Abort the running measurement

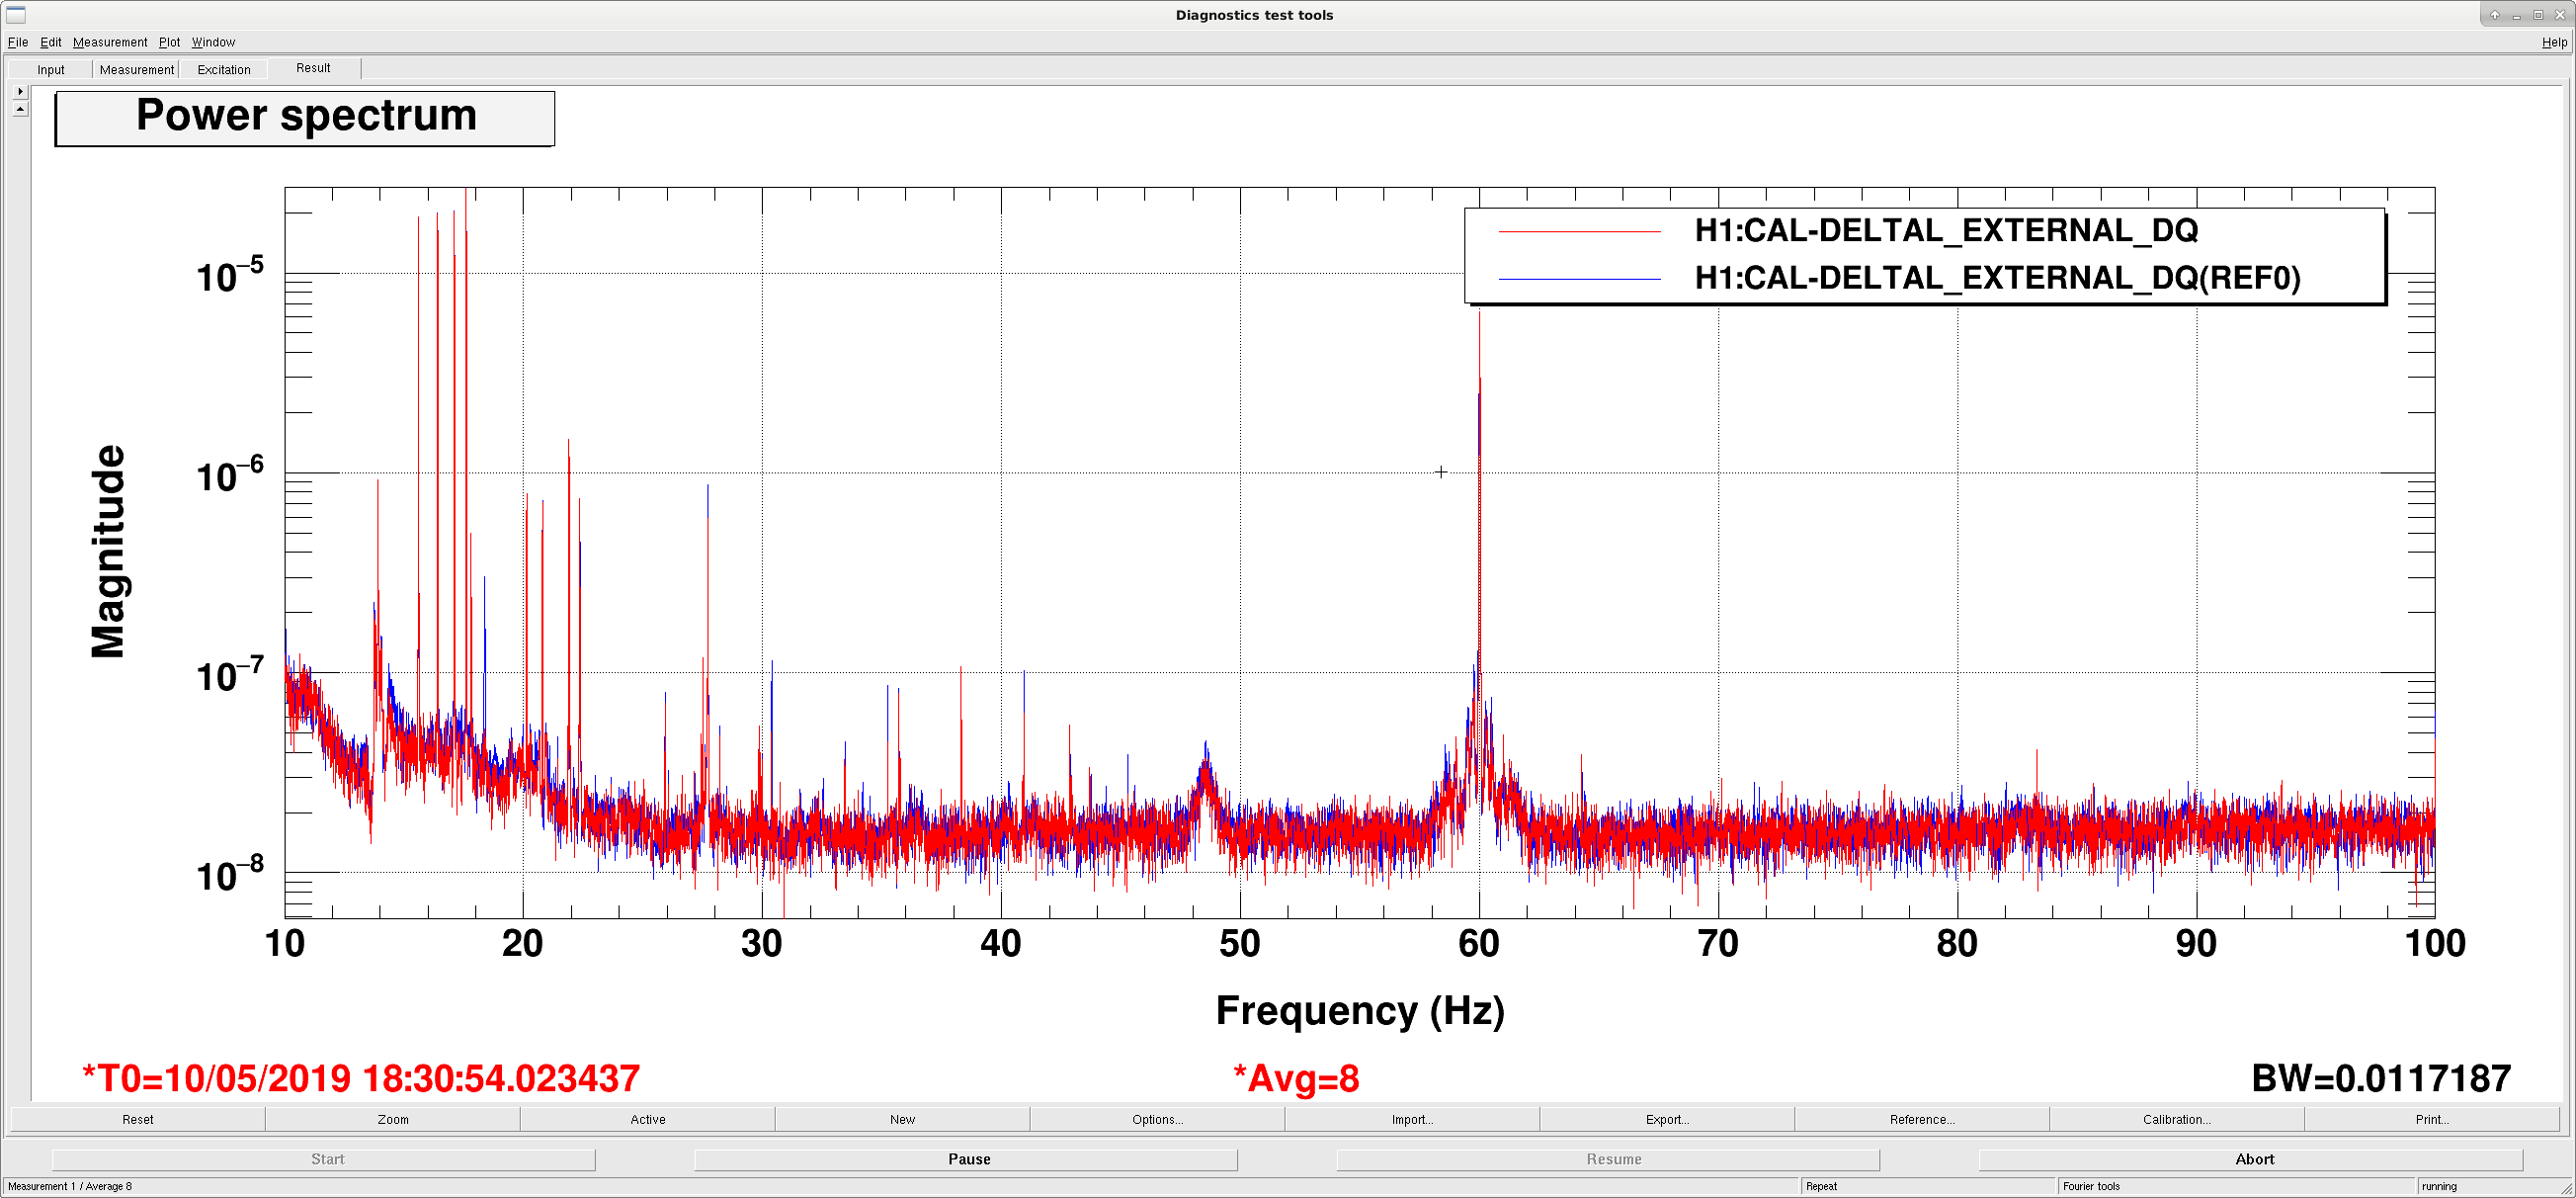click(2252, 1159)
